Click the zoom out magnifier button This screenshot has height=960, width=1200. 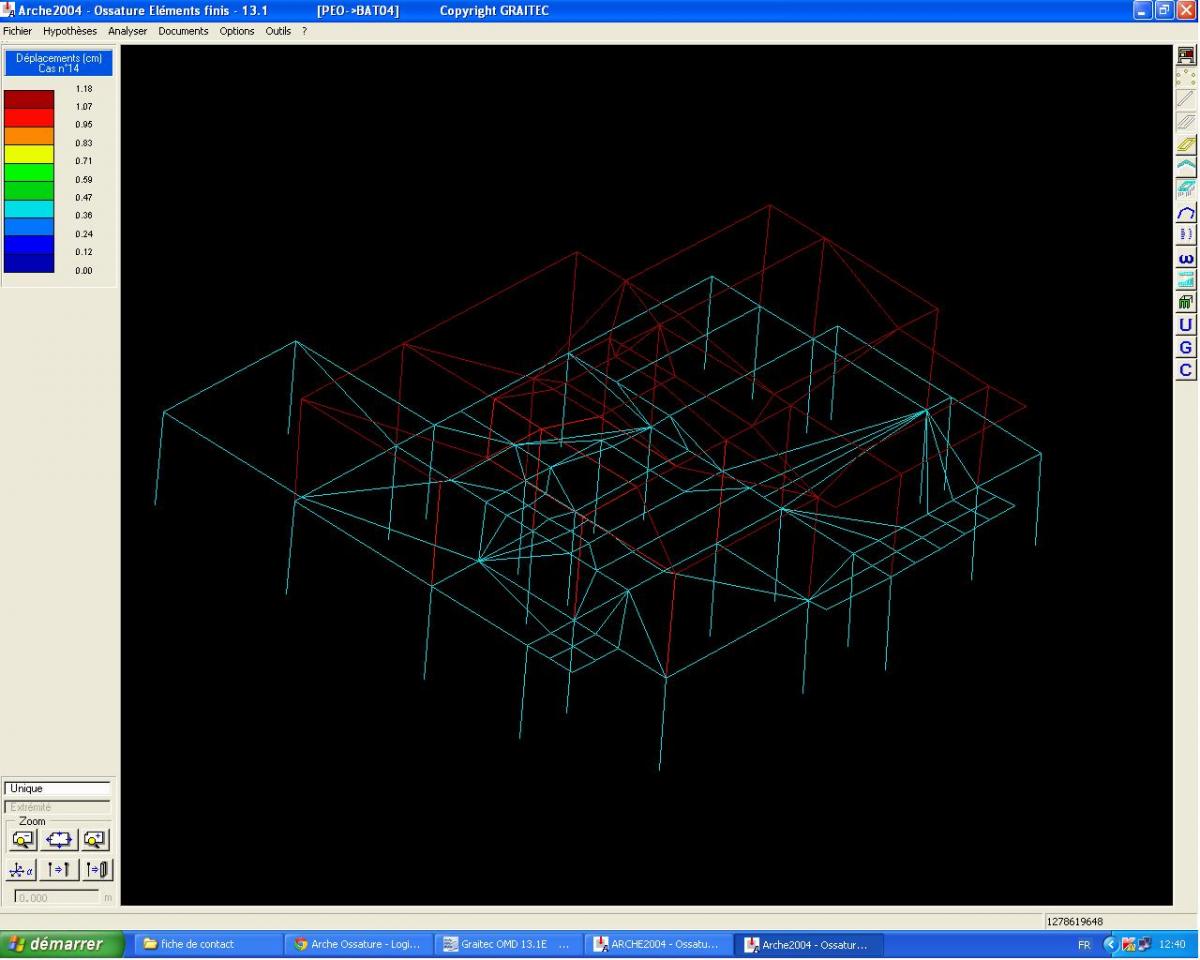point(23,839)
